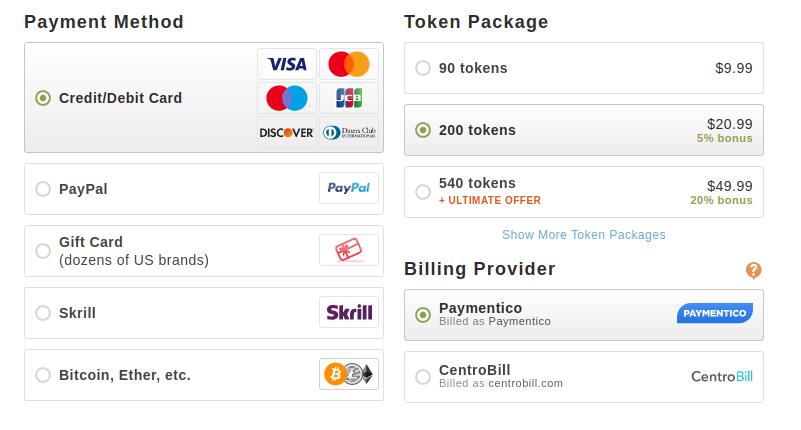Click the purple Skrill logo
The image size is (801, 430).
[x=349, y=312]
